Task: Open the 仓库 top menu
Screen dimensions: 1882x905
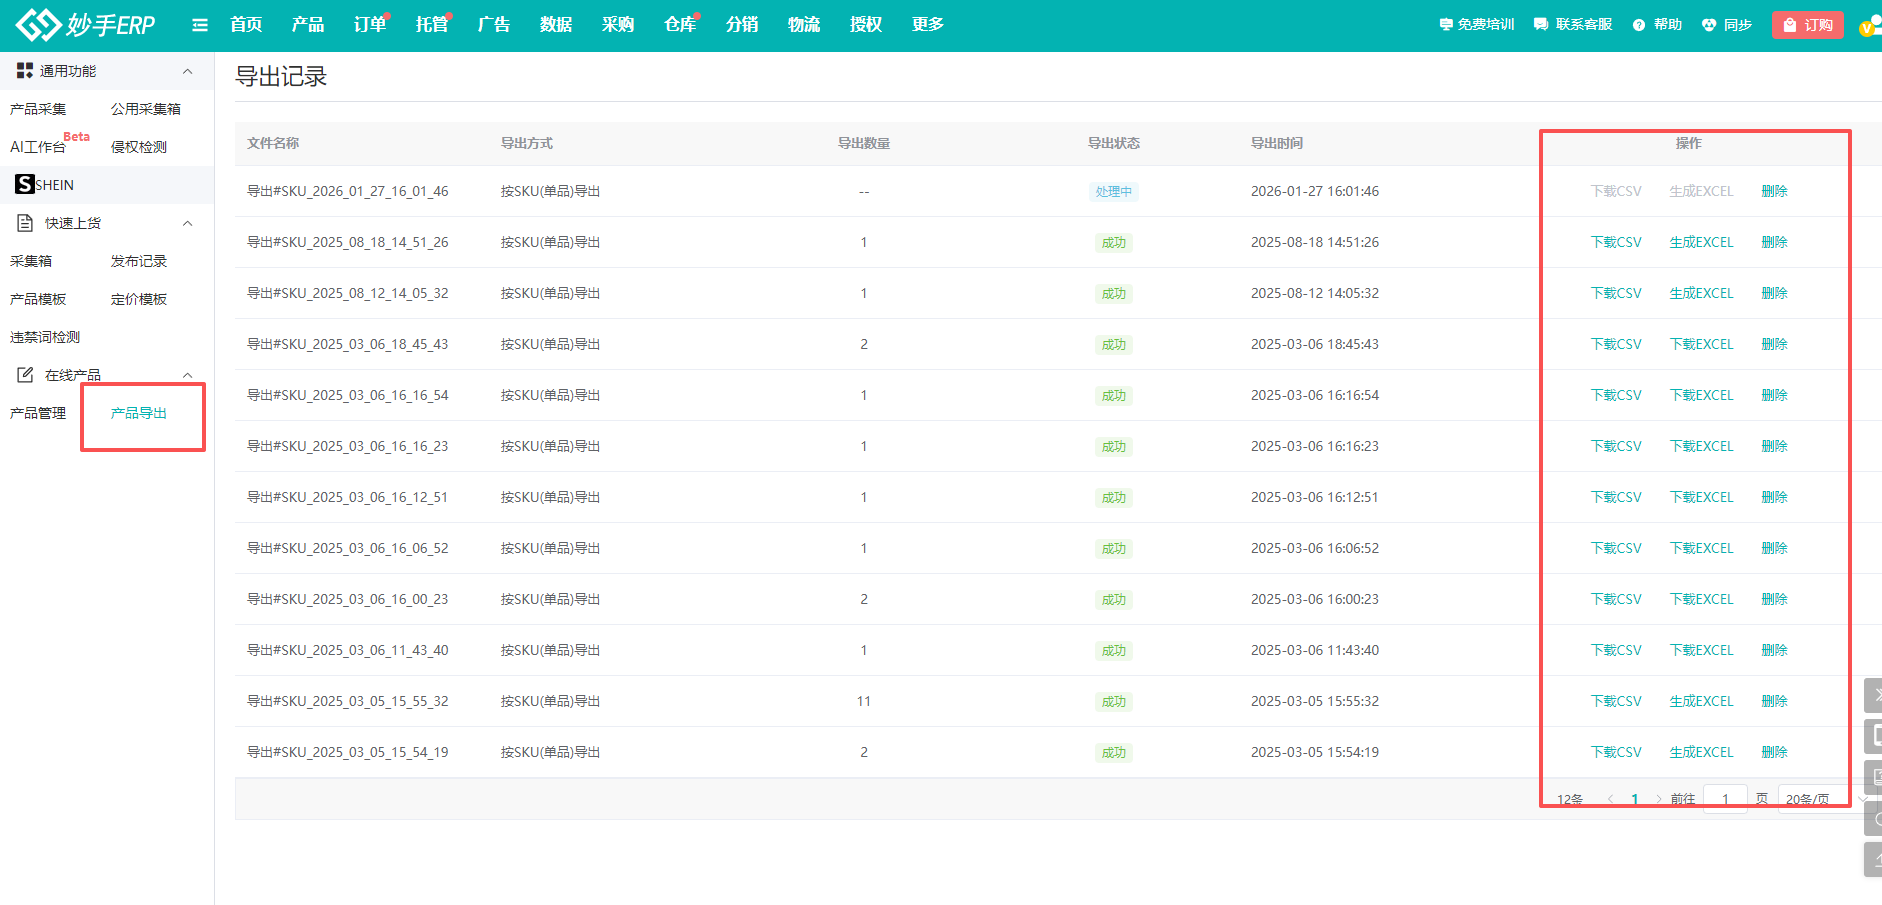Action: tap(679, 25)
